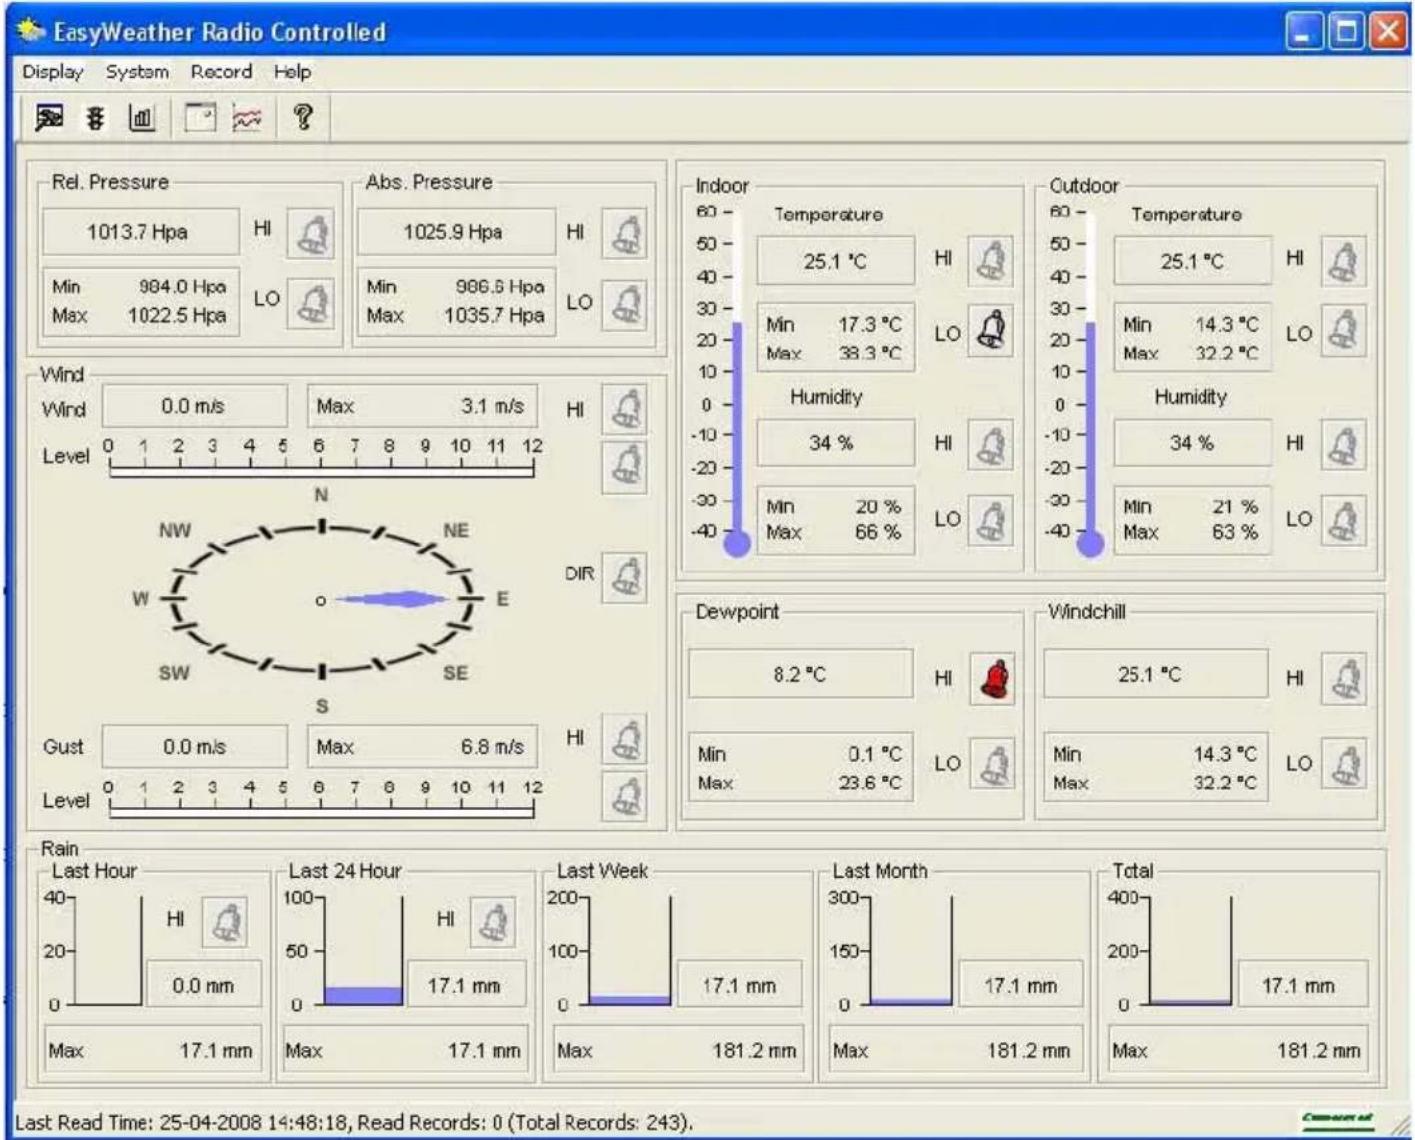
Task: Click the Indoor Temperature LO alarm bell
Action: click(x=991, y=330)
